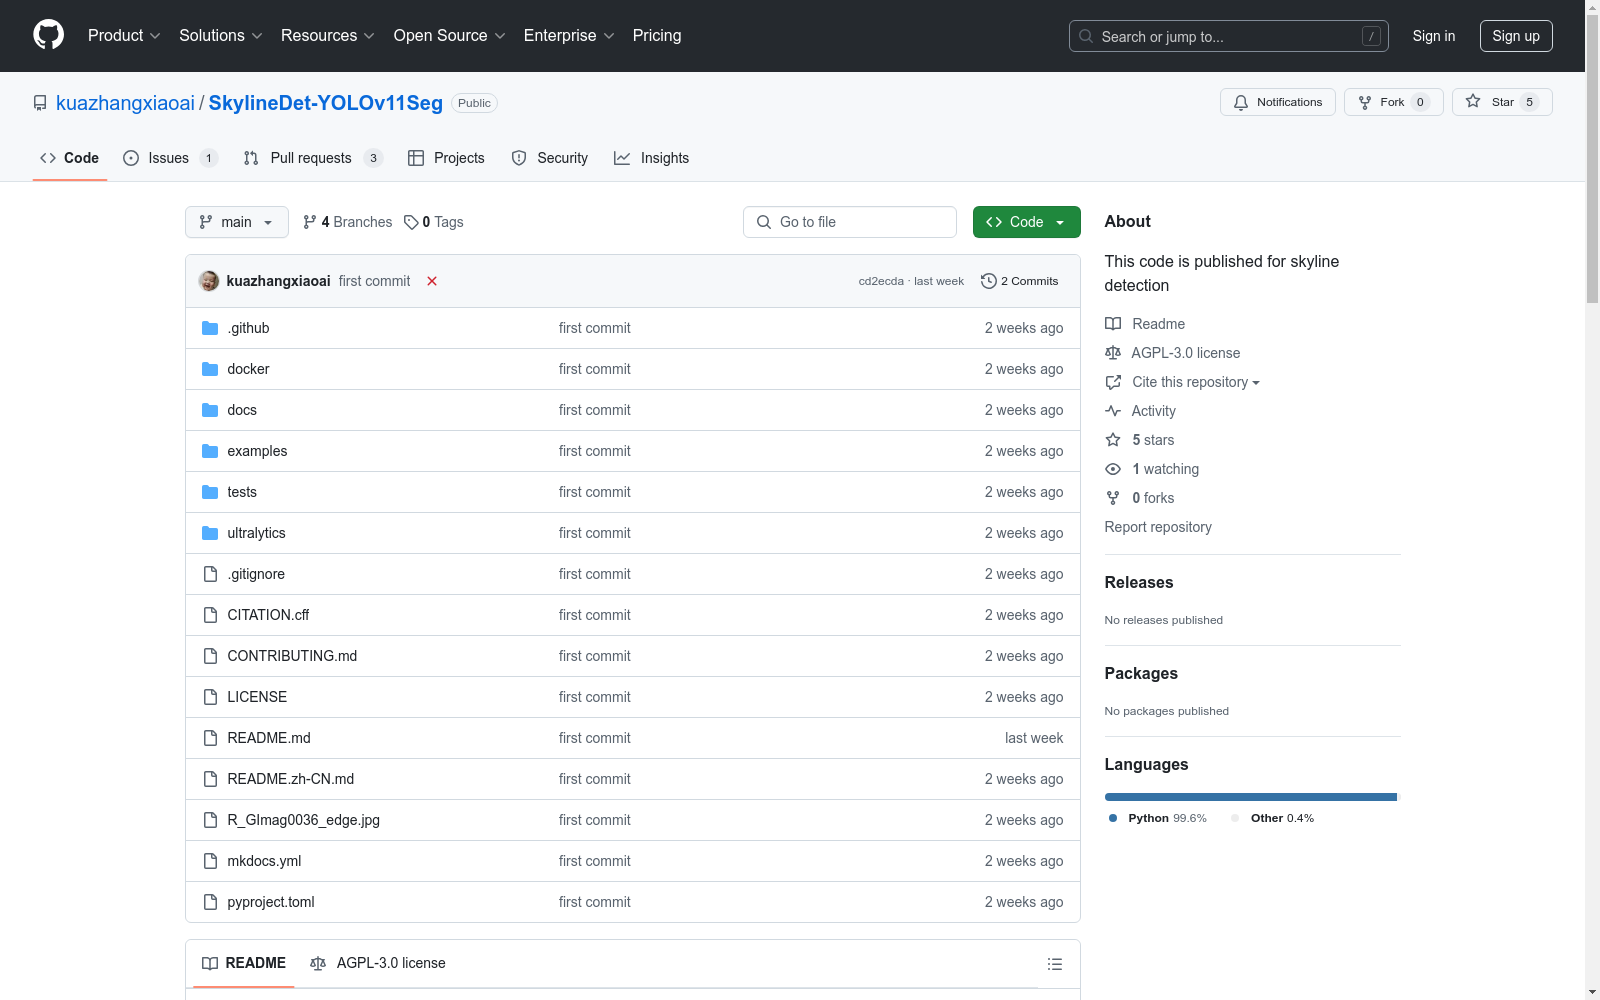This screenshot has width=1600, height=1000.
Task: Click the stars icon in About sidebar
Action: (1113, 440)
